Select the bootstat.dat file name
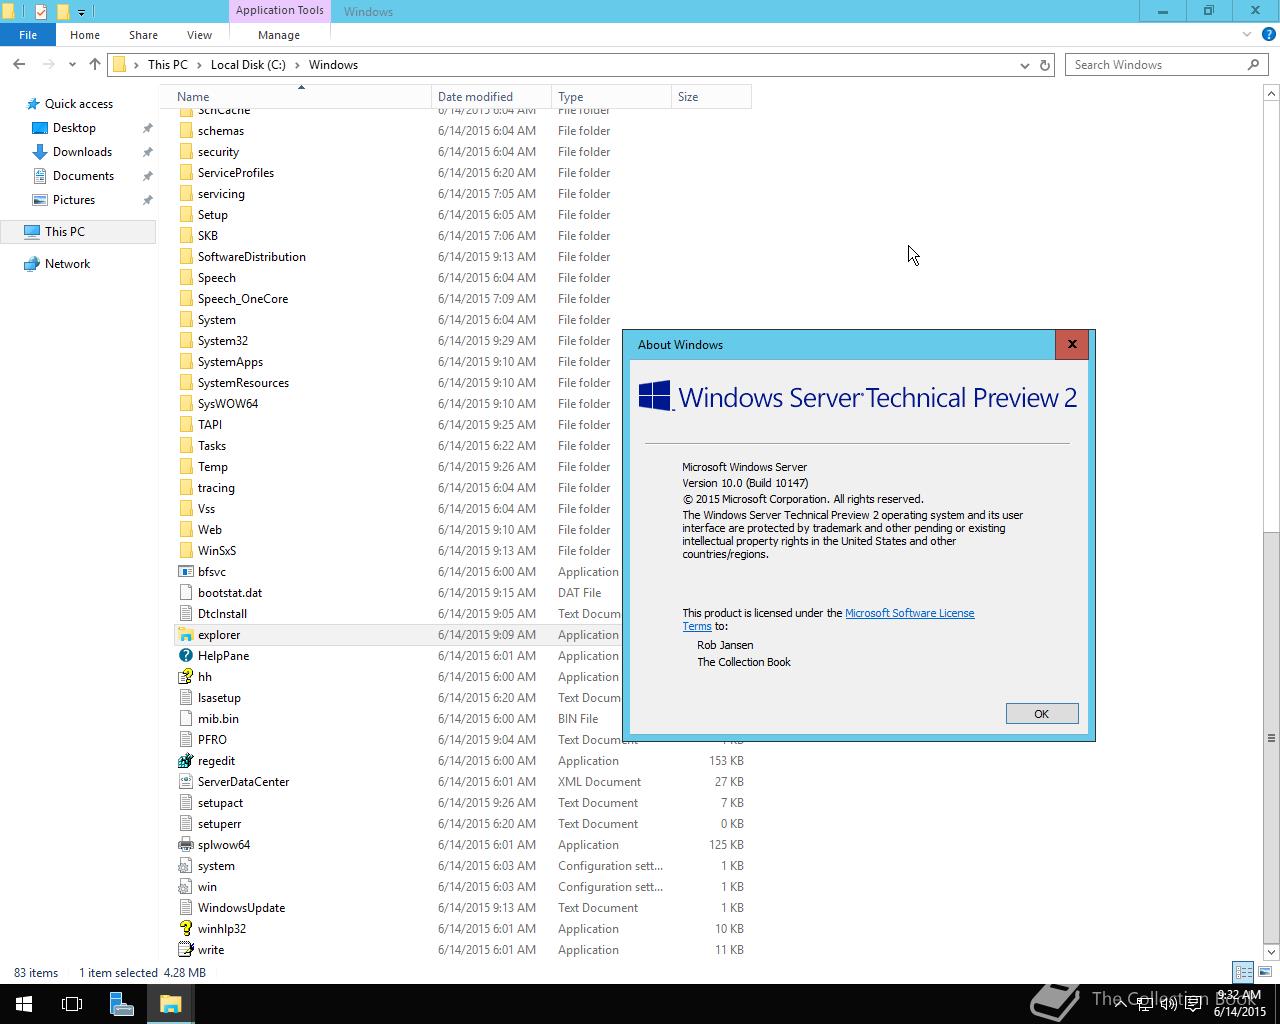Image resolution: width=1280 pixels, height=1024 pixels. 230,593
